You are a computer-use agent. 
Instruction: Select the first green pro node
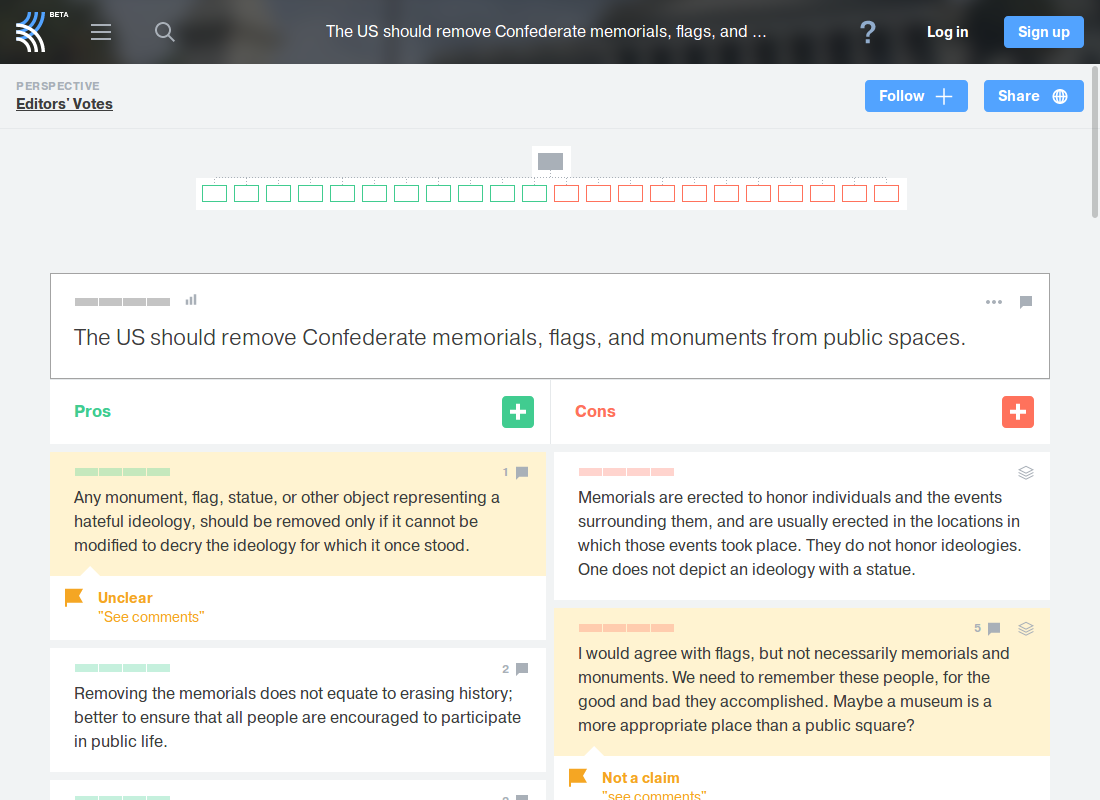[215, 194]
